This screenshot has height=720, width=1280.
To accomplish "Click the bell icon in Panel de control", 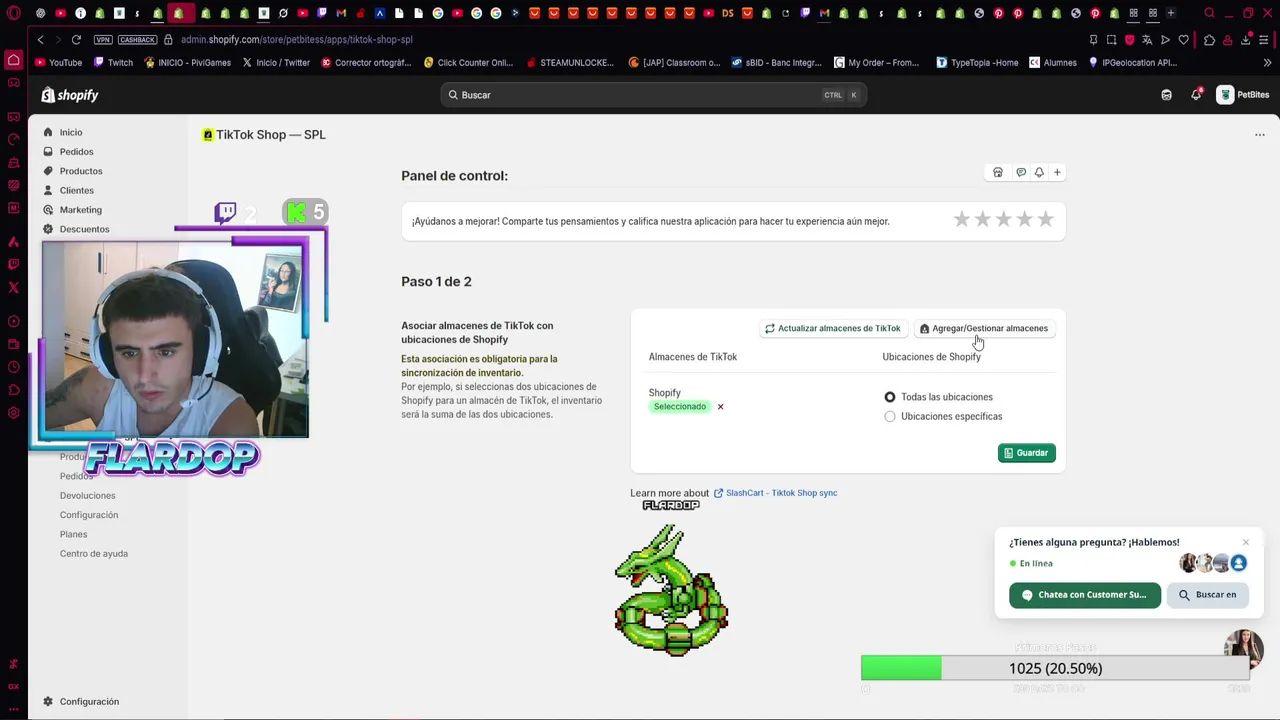I will (x=1039, y=172).
